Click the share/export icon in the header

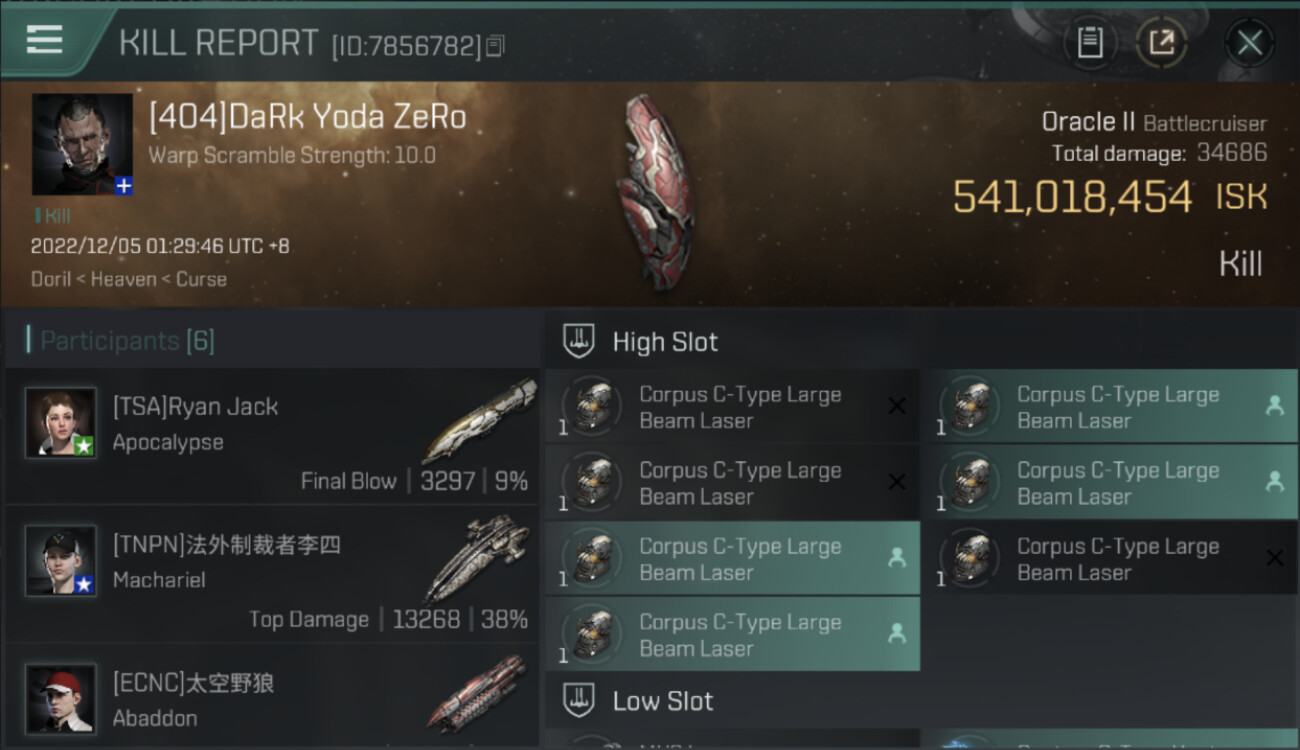click(x=1162, y=43)
